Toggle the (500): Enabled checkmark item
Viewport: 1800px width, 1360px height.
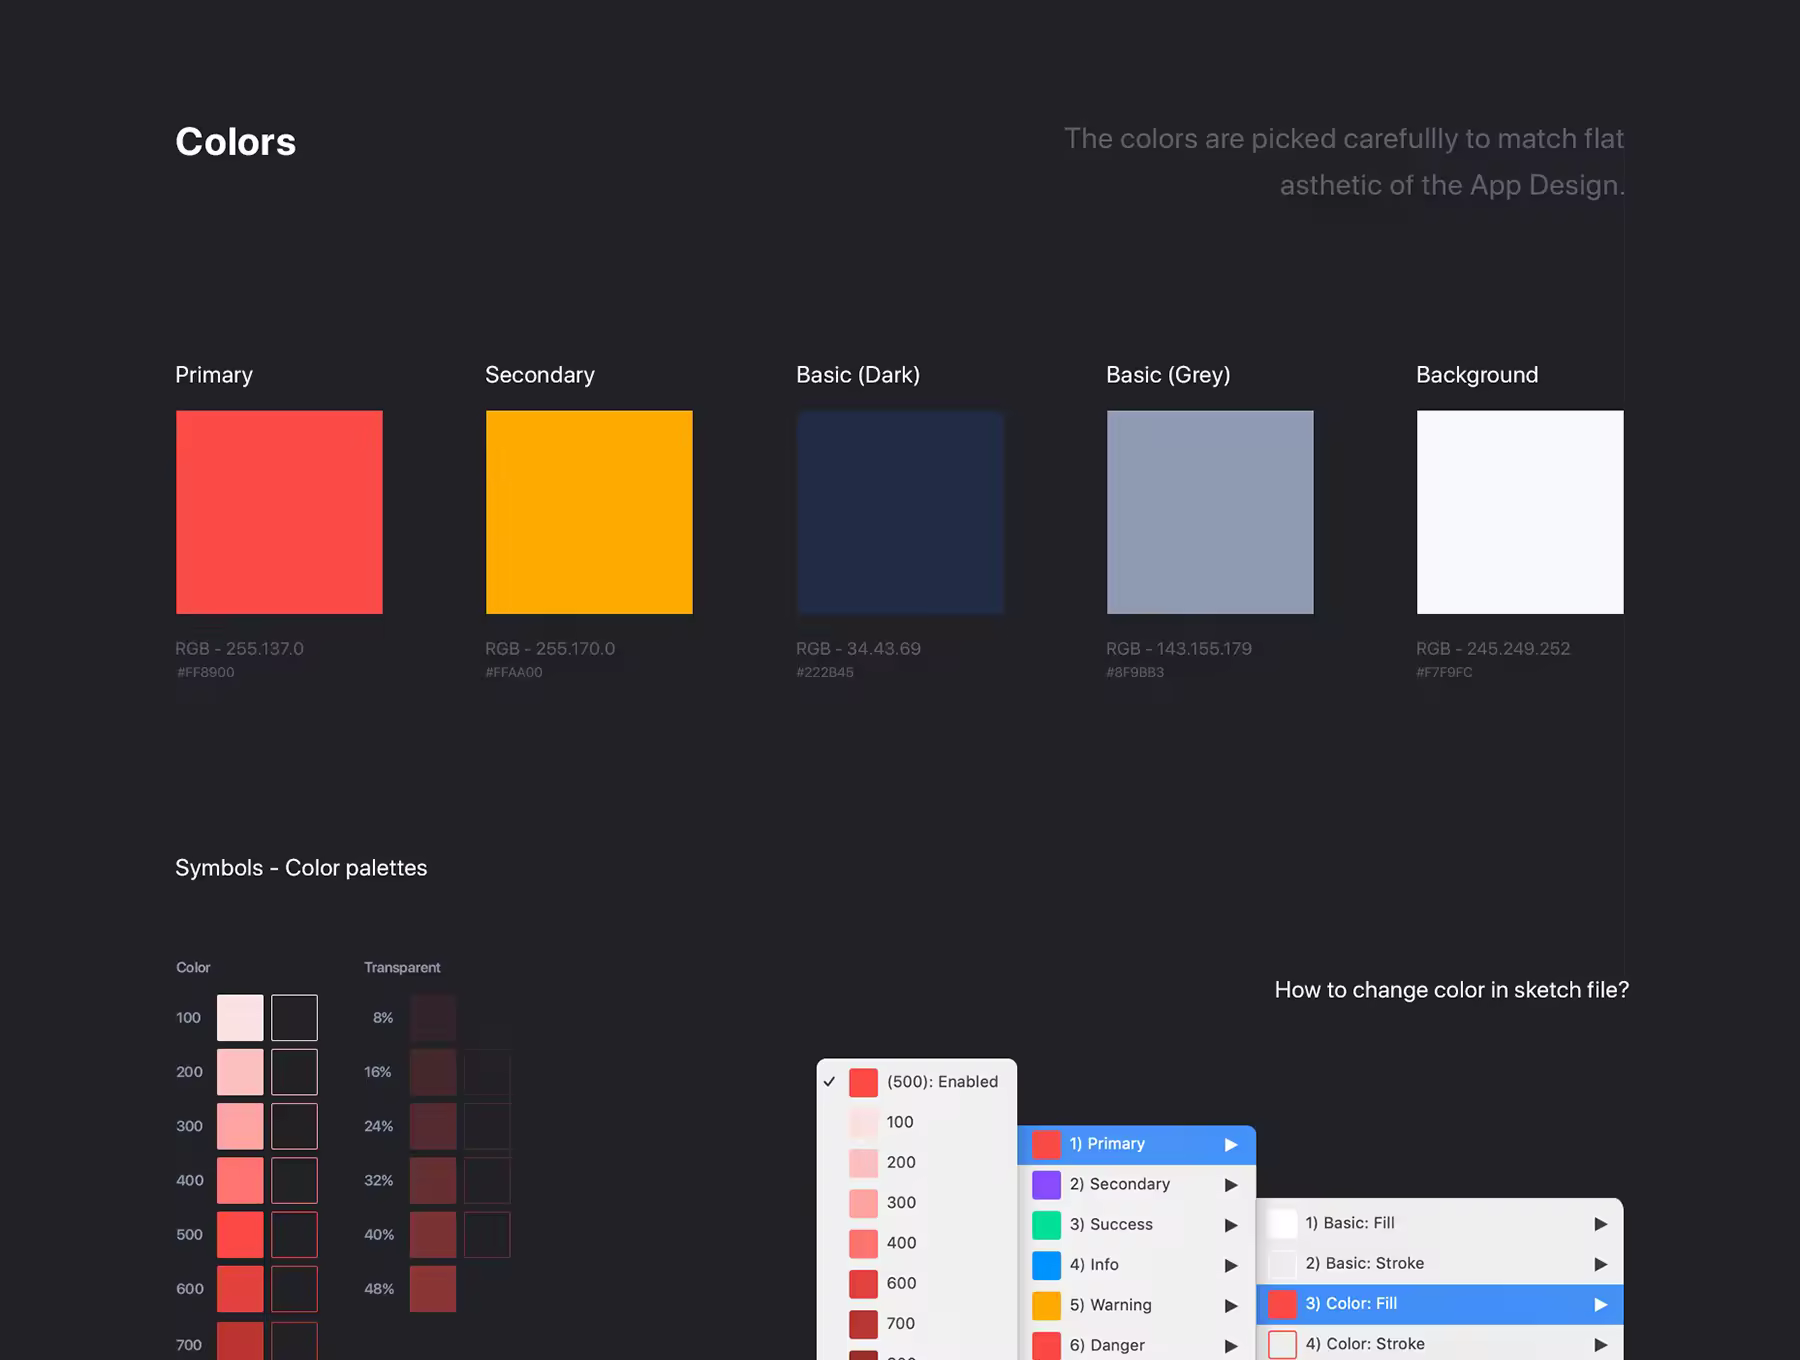pos(917,1082)
